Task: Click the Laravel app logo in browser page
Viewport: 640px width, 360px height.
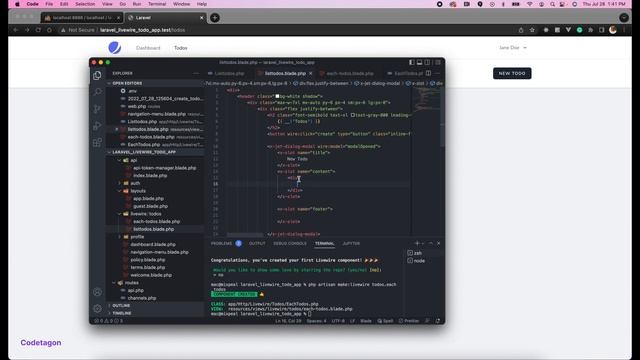Action: click(115, 48)
